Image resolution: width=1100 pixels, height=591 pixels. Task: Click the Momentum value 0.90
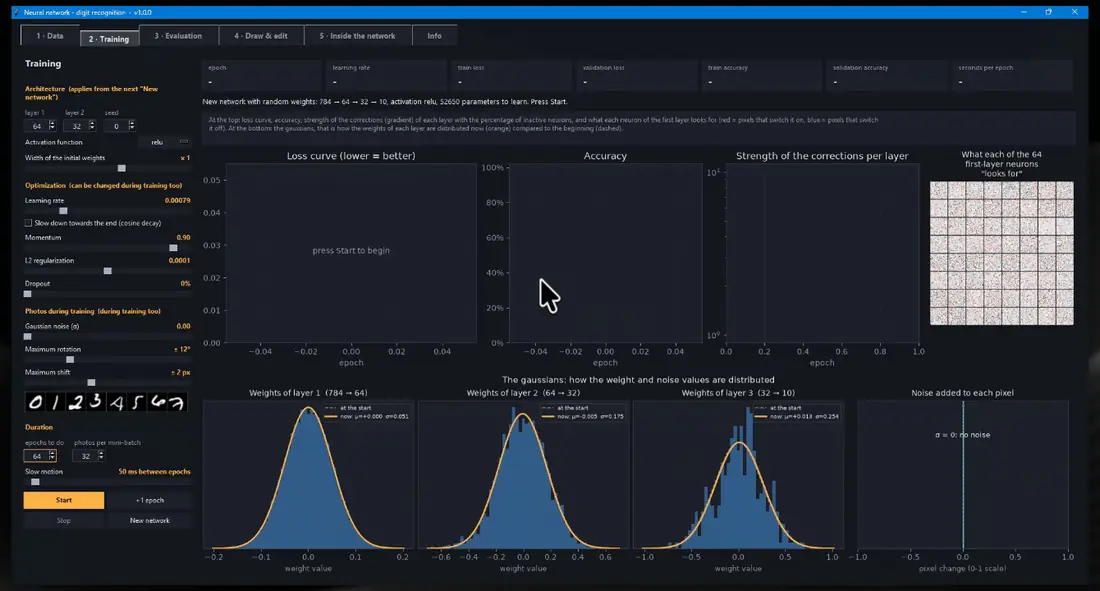click(183, 237)
